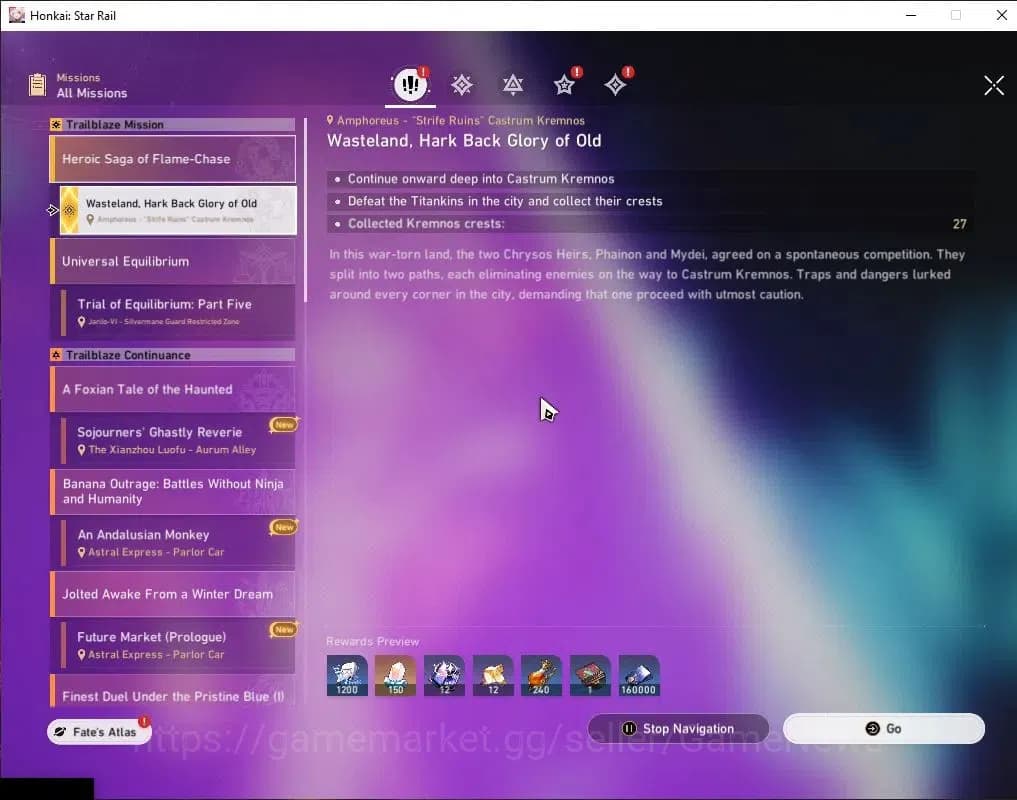Click the mission title 'Wasteland, Hark Back Glory of Old'
This screenshot has height=800, width=1017.
click(464, 141)
